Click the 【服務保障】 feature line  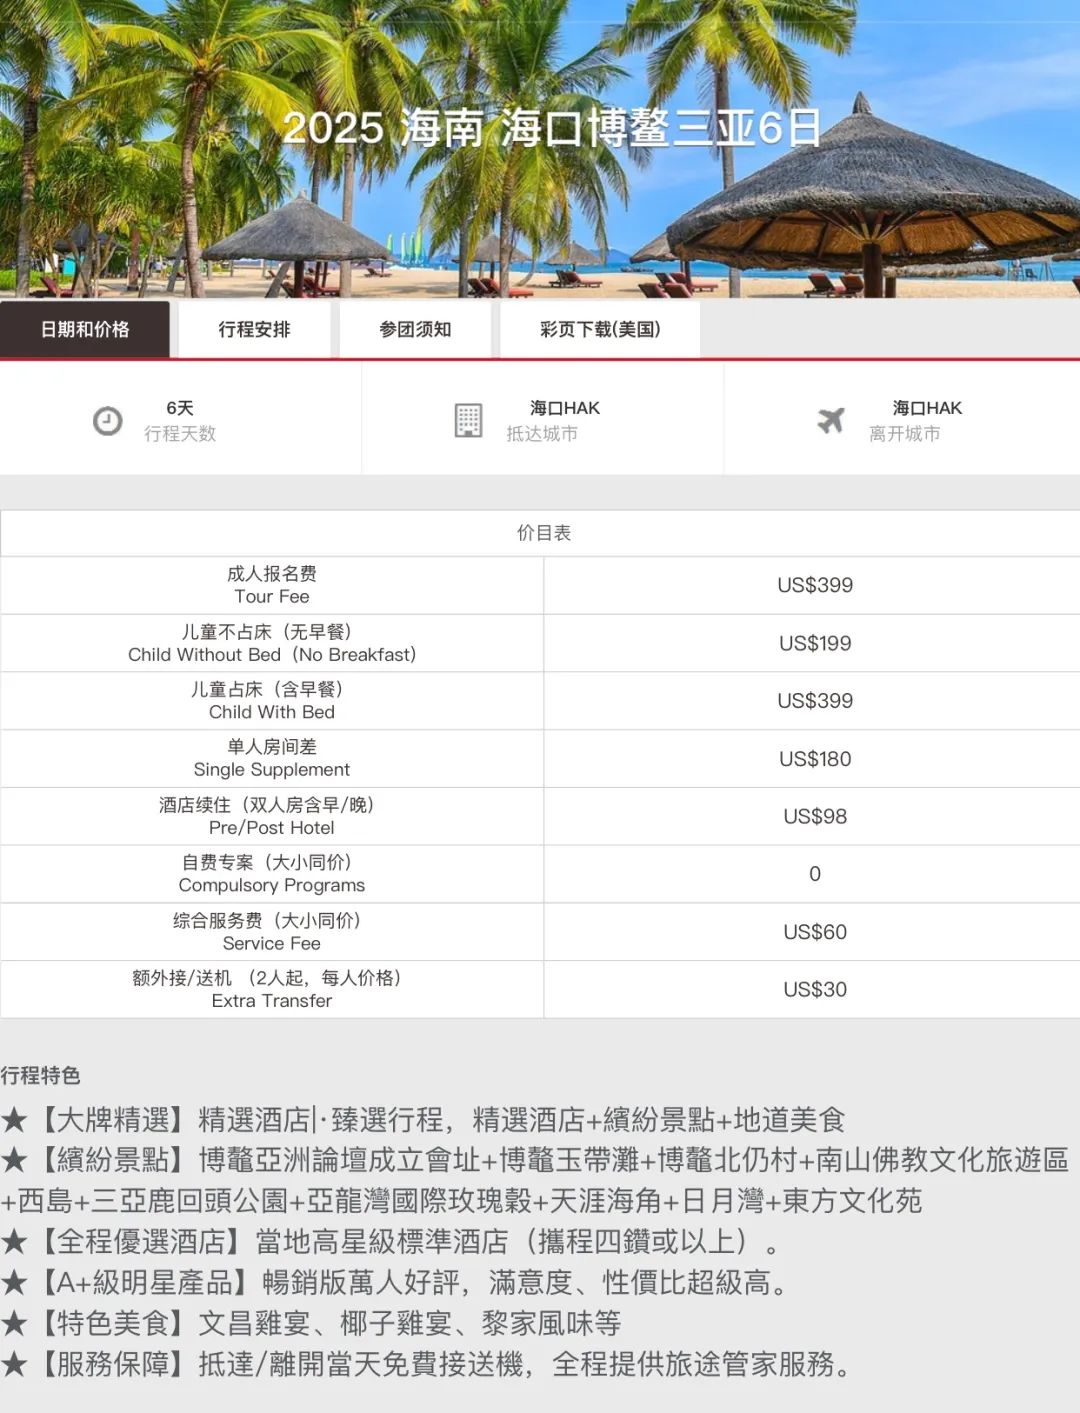click(x=426, y=1364)
